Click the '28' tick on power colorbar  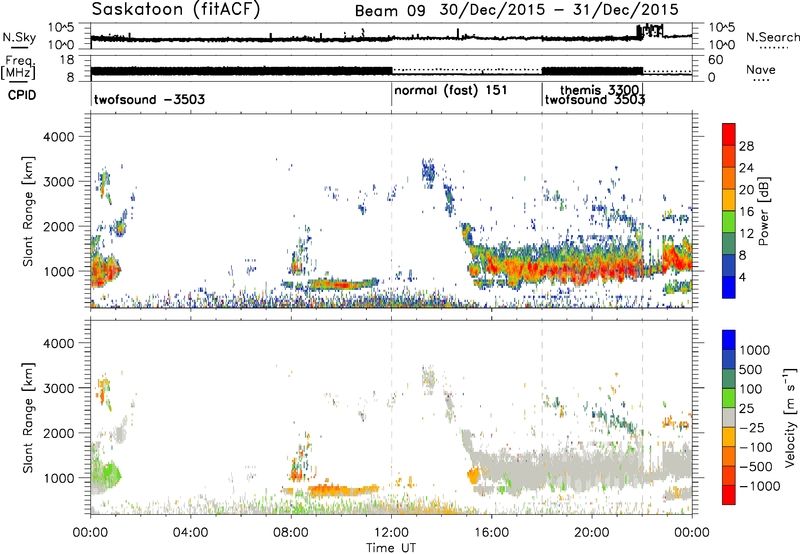click(746, 146)
